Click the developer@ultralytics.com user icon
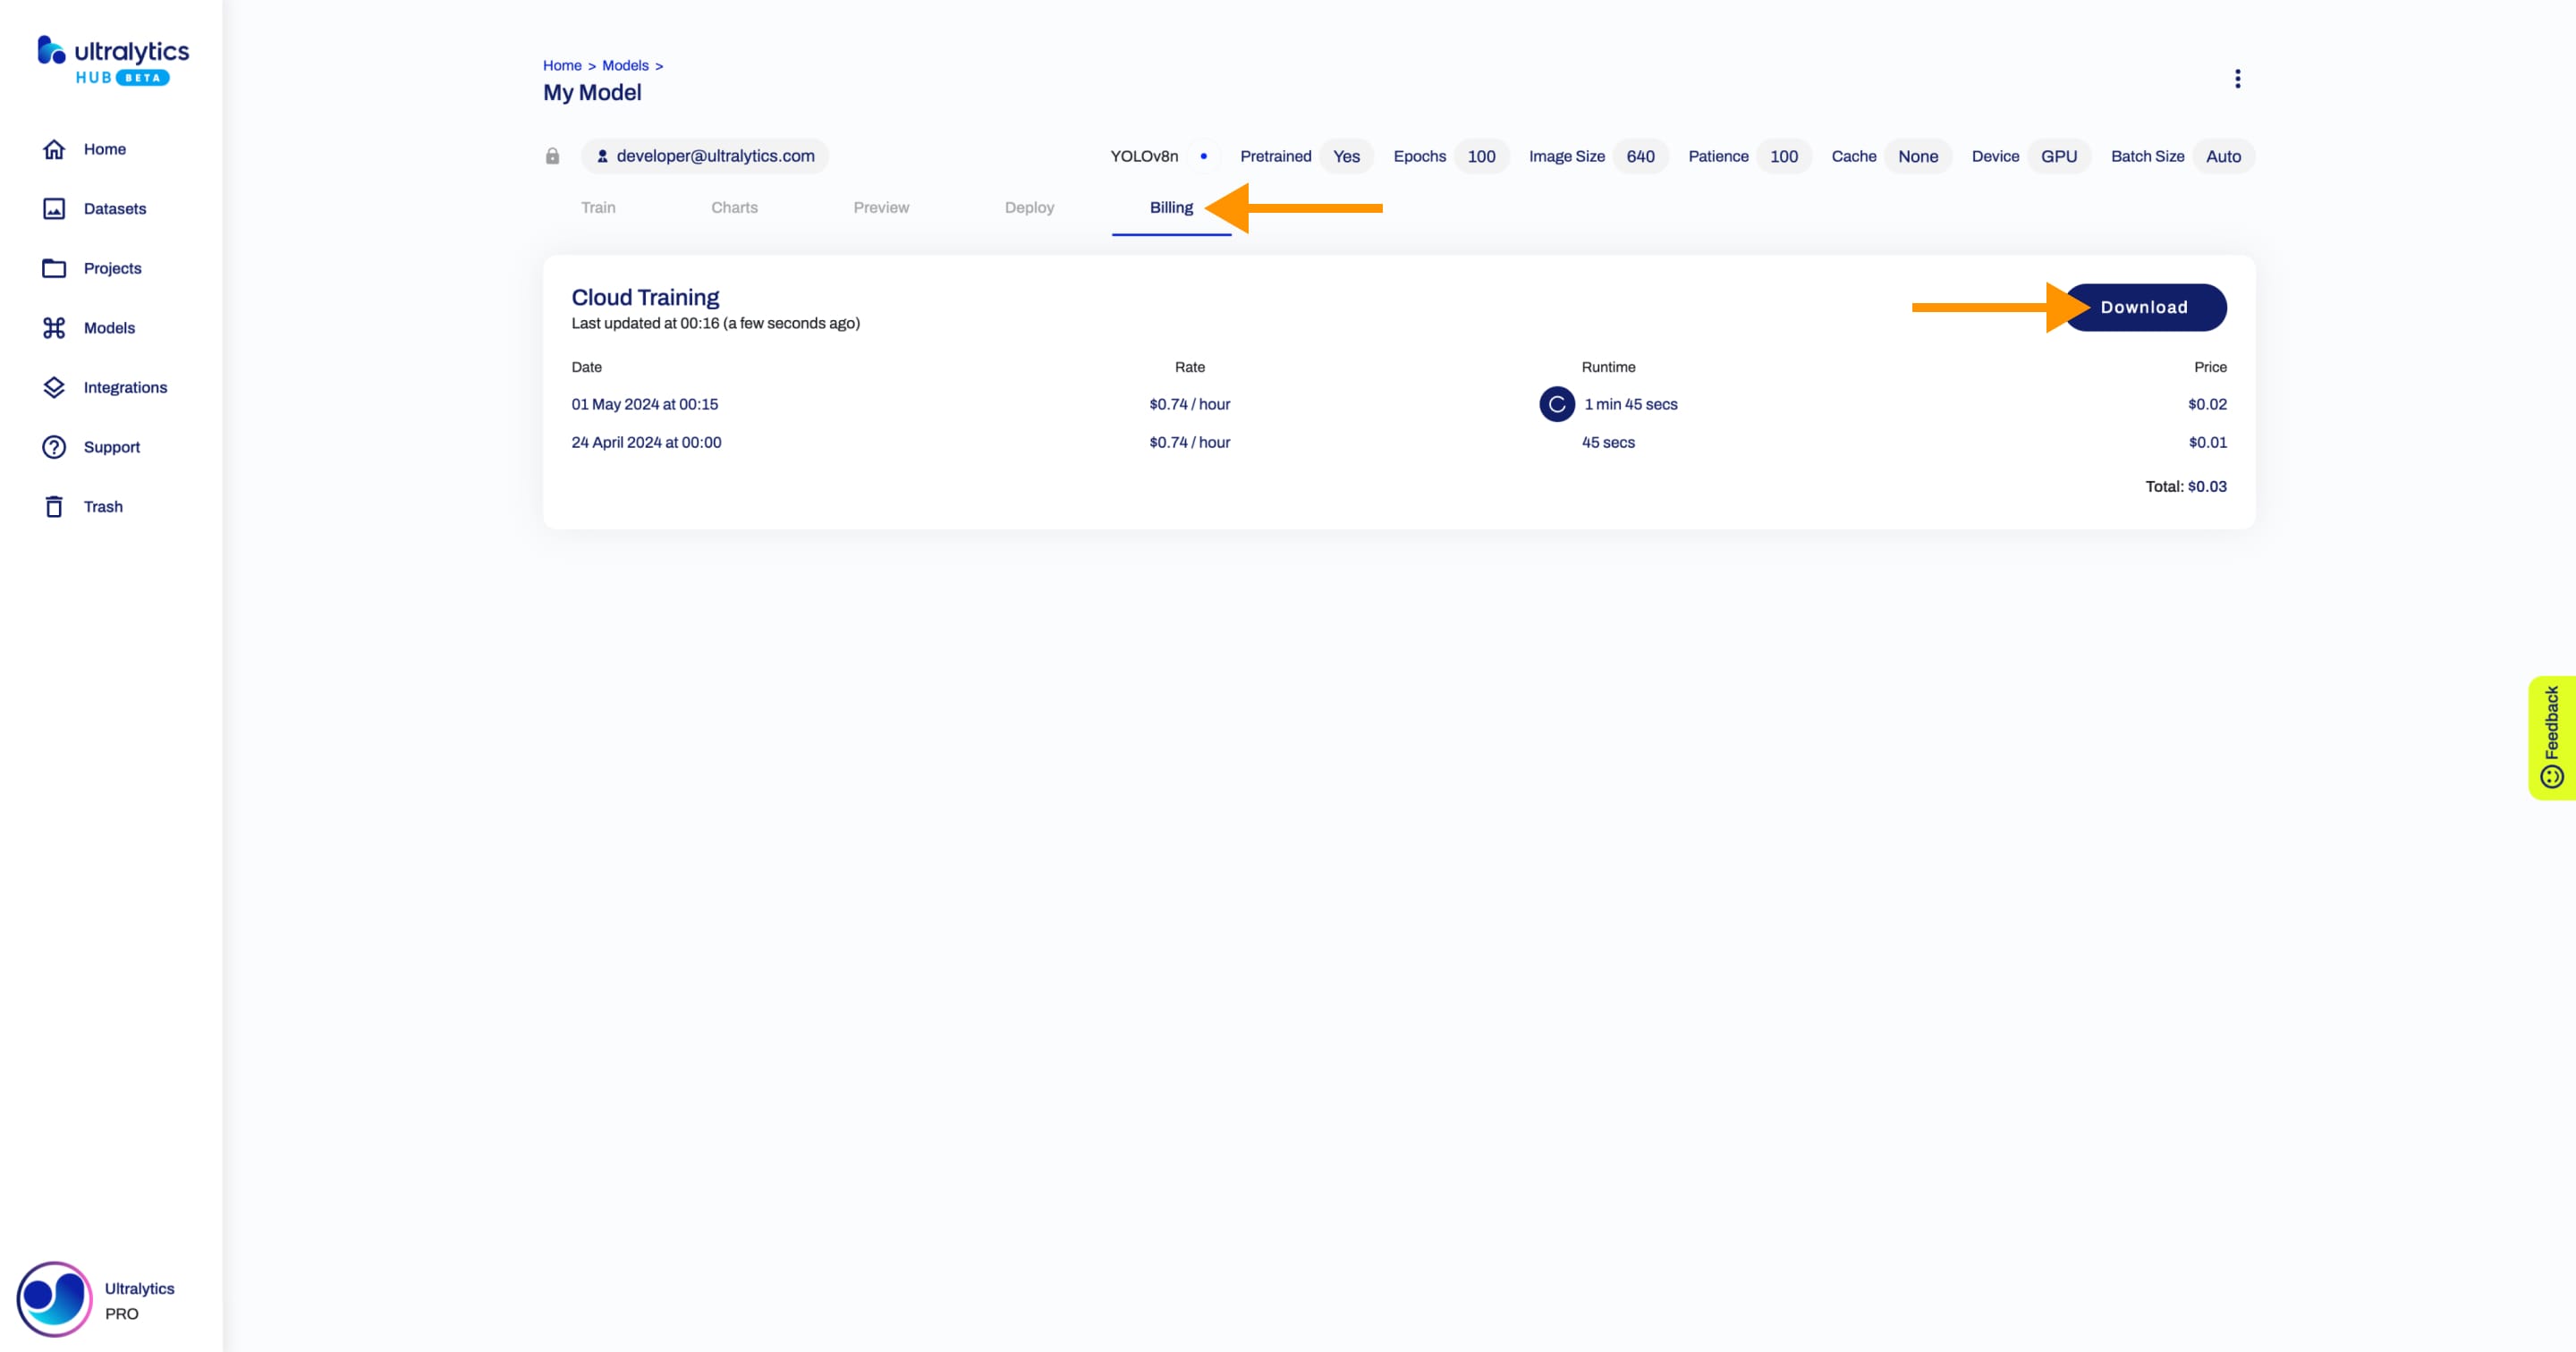This screenshot has width=2576, height=1352. (603, 155)
